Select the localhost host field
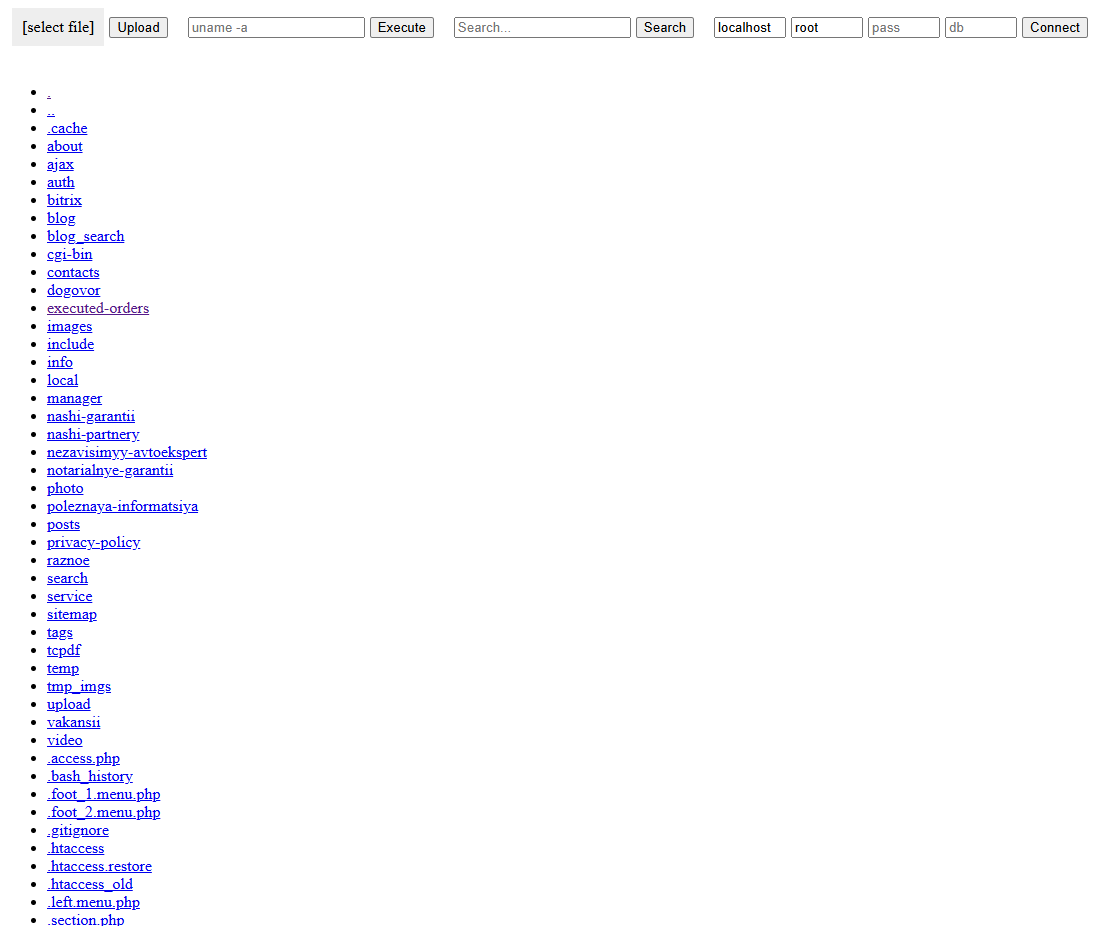Viewport: 1098px width, 926px height. pos(749,28)
